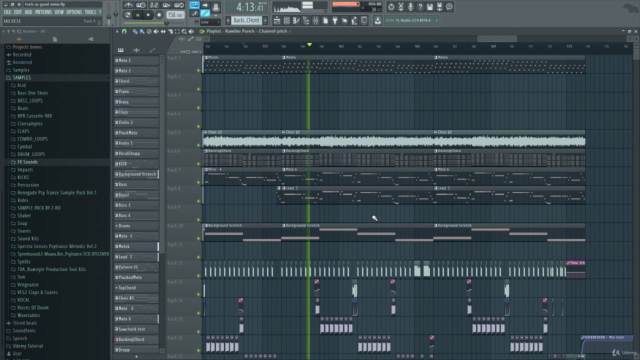This screenshot has width=640, height=360.
Task: Click next pattern arrow right of selector
Action: click(x=265, y=20)
